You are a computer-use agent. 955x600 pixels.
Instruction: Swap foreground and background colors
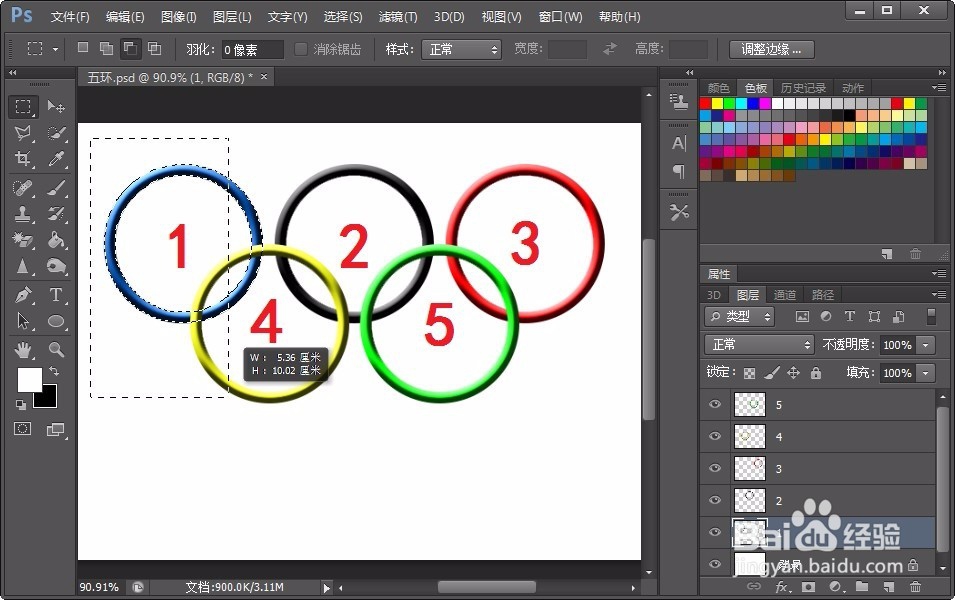point(54,371)
